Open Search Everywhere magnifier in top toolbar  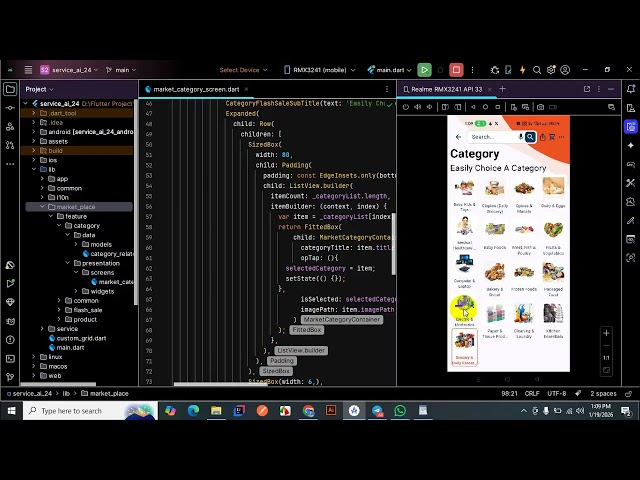click(537, 70)
